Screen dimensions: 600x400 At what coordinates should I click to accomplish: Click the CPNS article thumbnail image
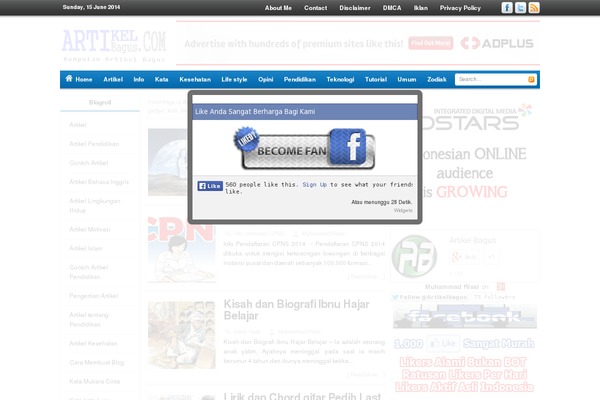182,250
